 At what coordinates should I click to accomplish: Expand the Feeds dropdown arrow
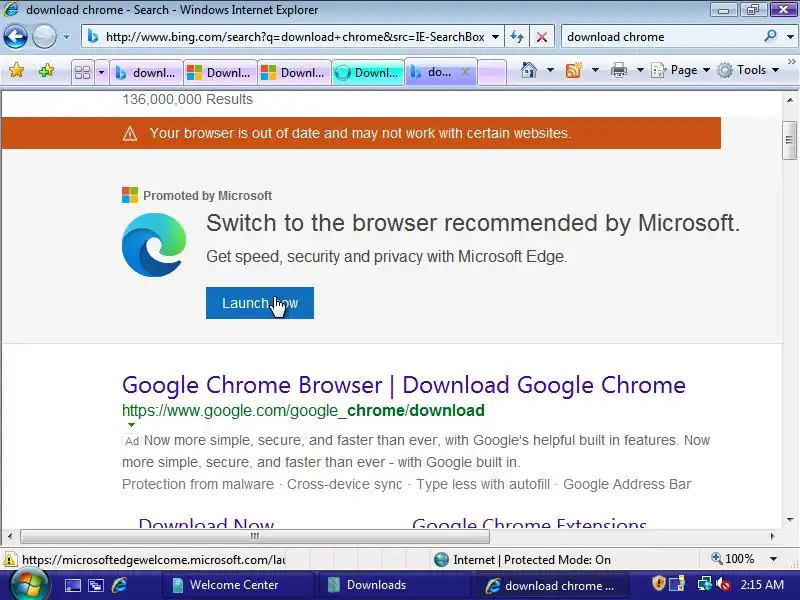point(595,70)
